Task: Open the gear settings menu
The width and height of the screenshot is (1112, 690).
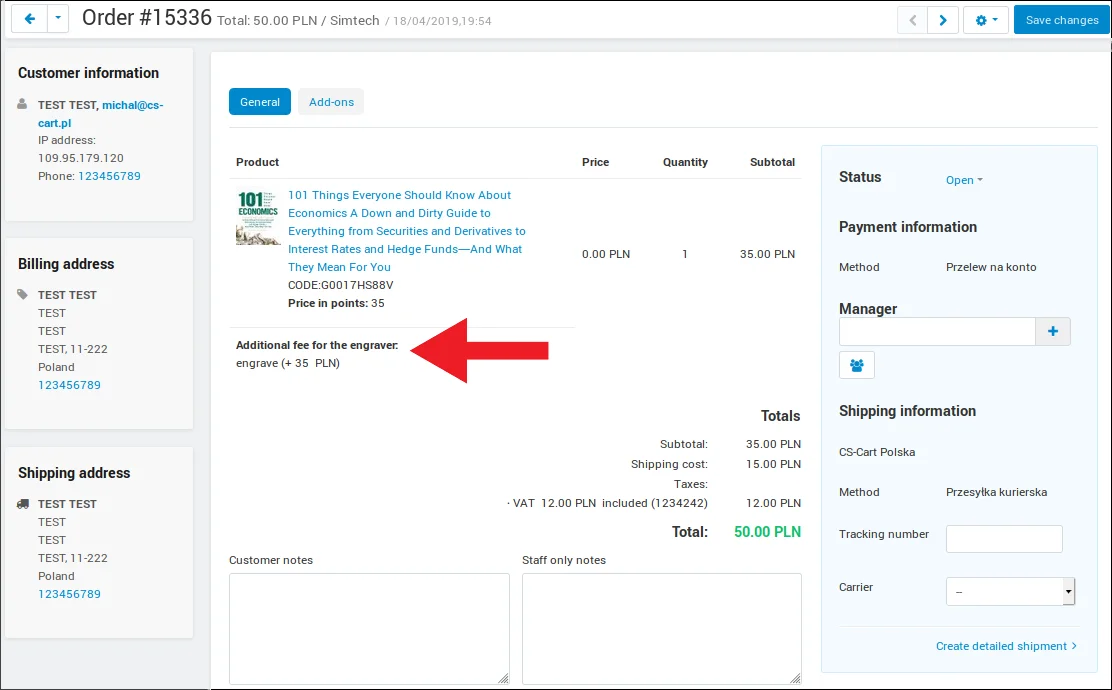Action: 985,20
